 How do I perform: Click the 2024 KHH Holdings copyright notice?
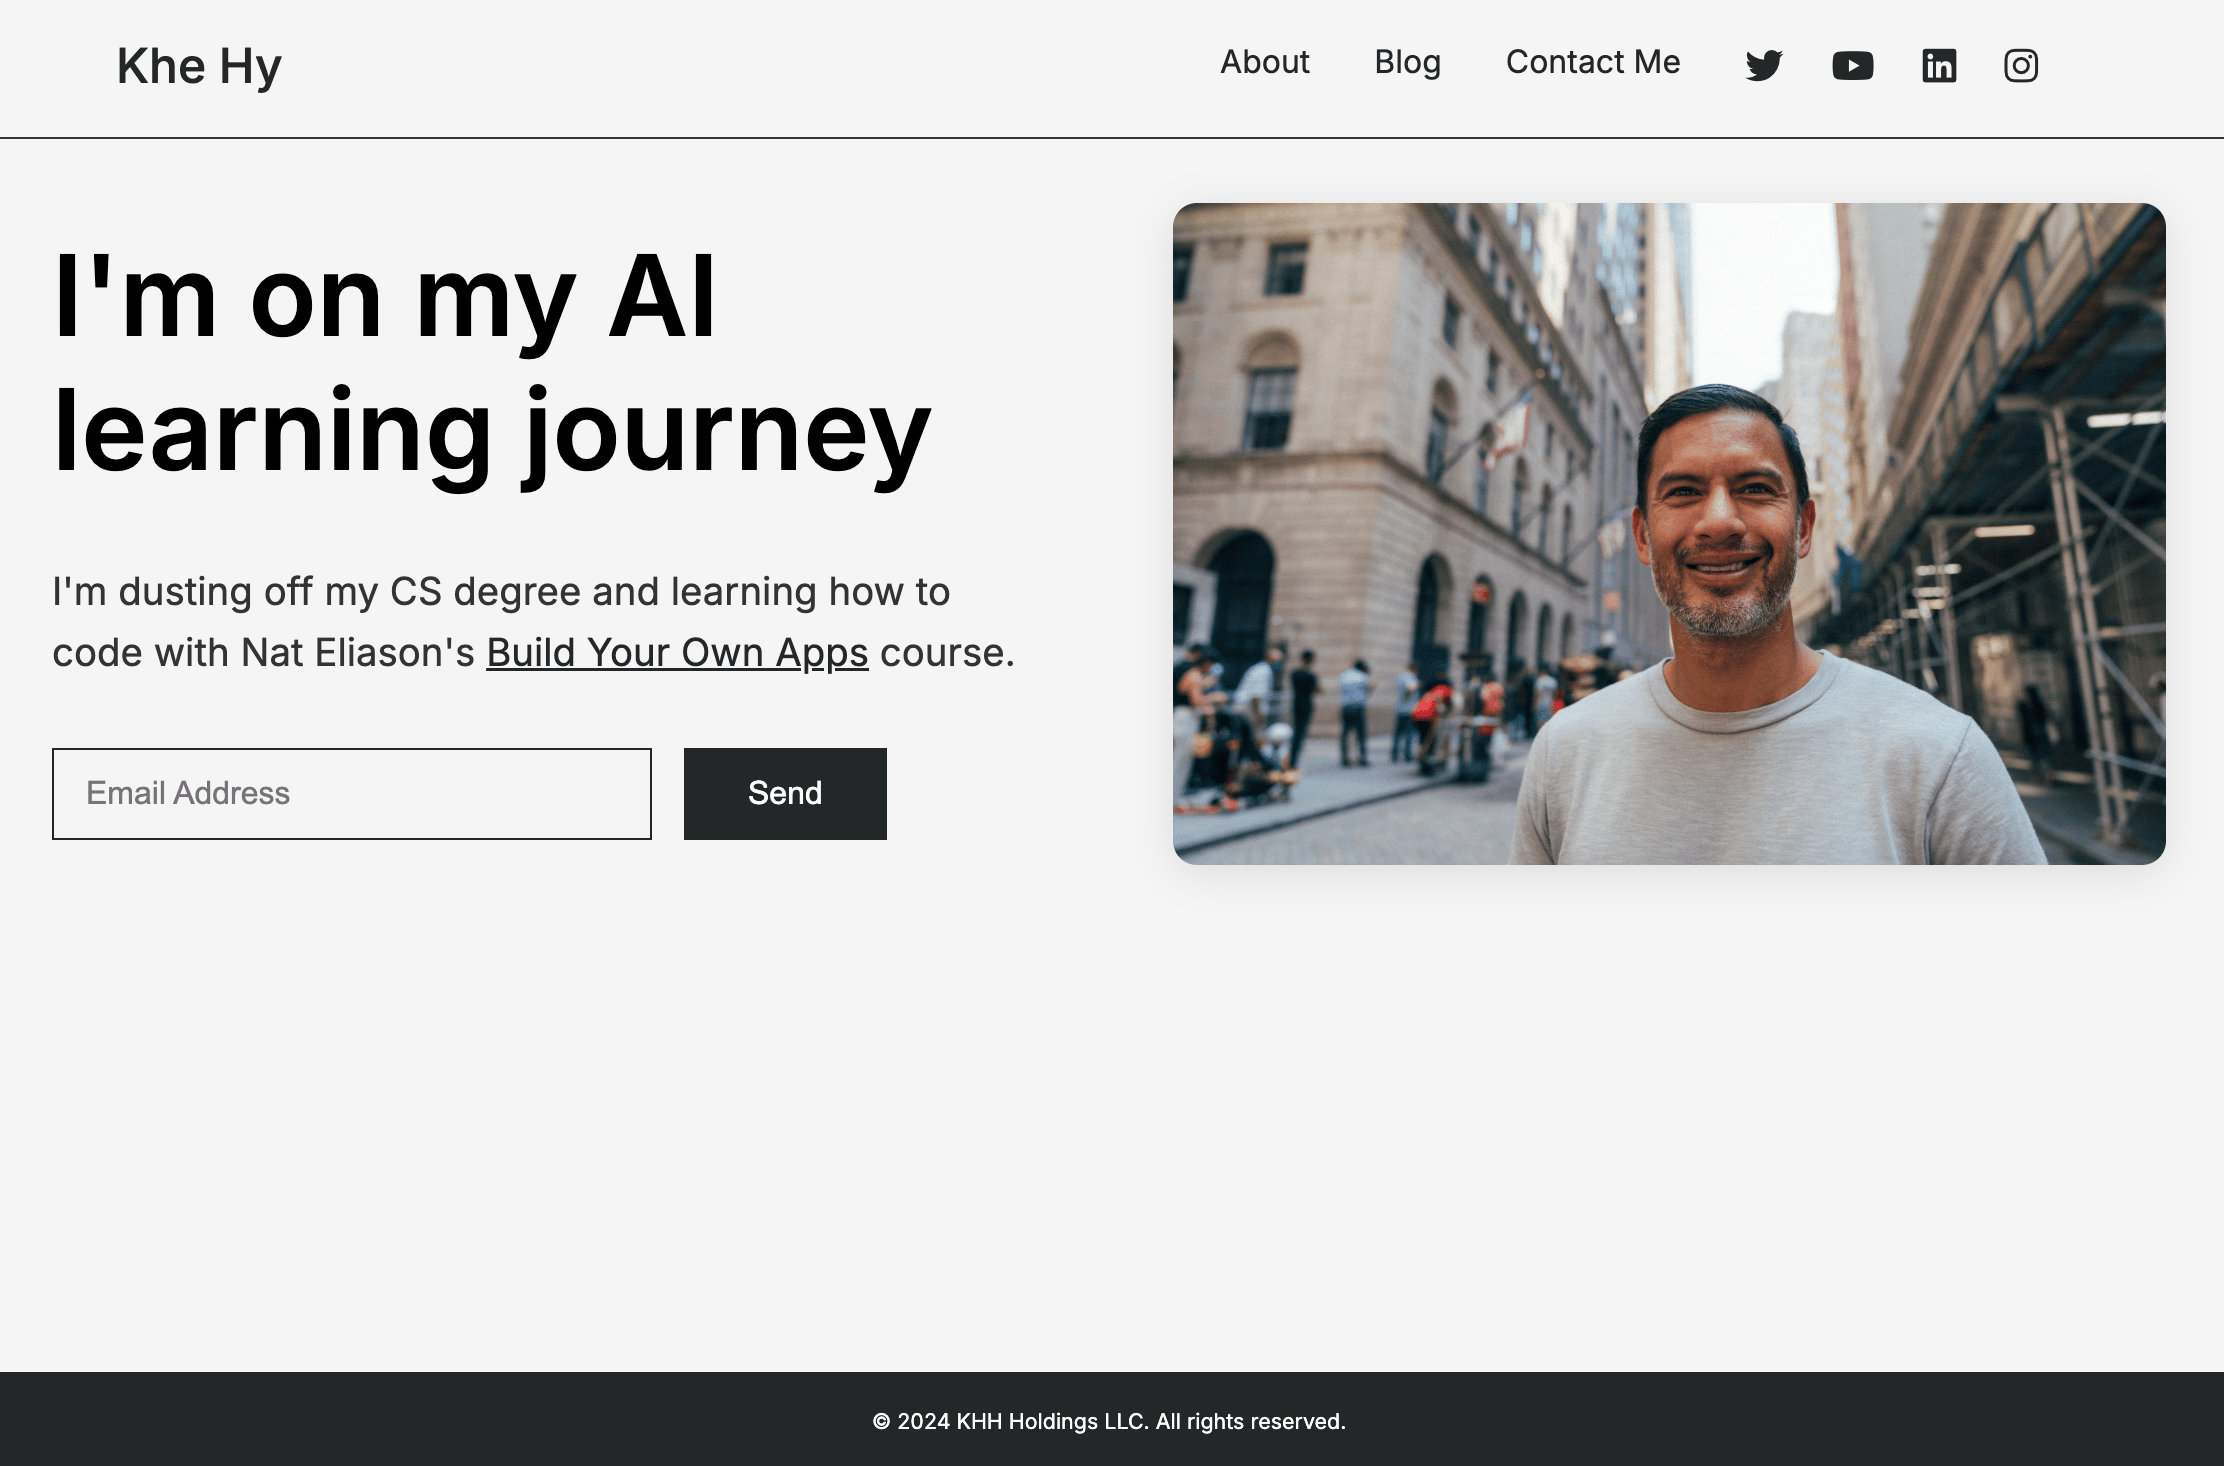point(1109,1421)
